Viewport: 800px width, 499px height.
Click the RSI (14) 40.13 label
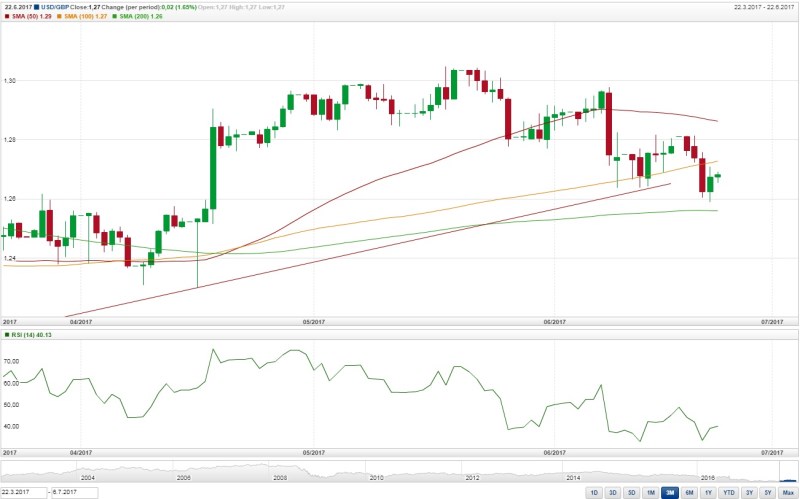(31, 335)
